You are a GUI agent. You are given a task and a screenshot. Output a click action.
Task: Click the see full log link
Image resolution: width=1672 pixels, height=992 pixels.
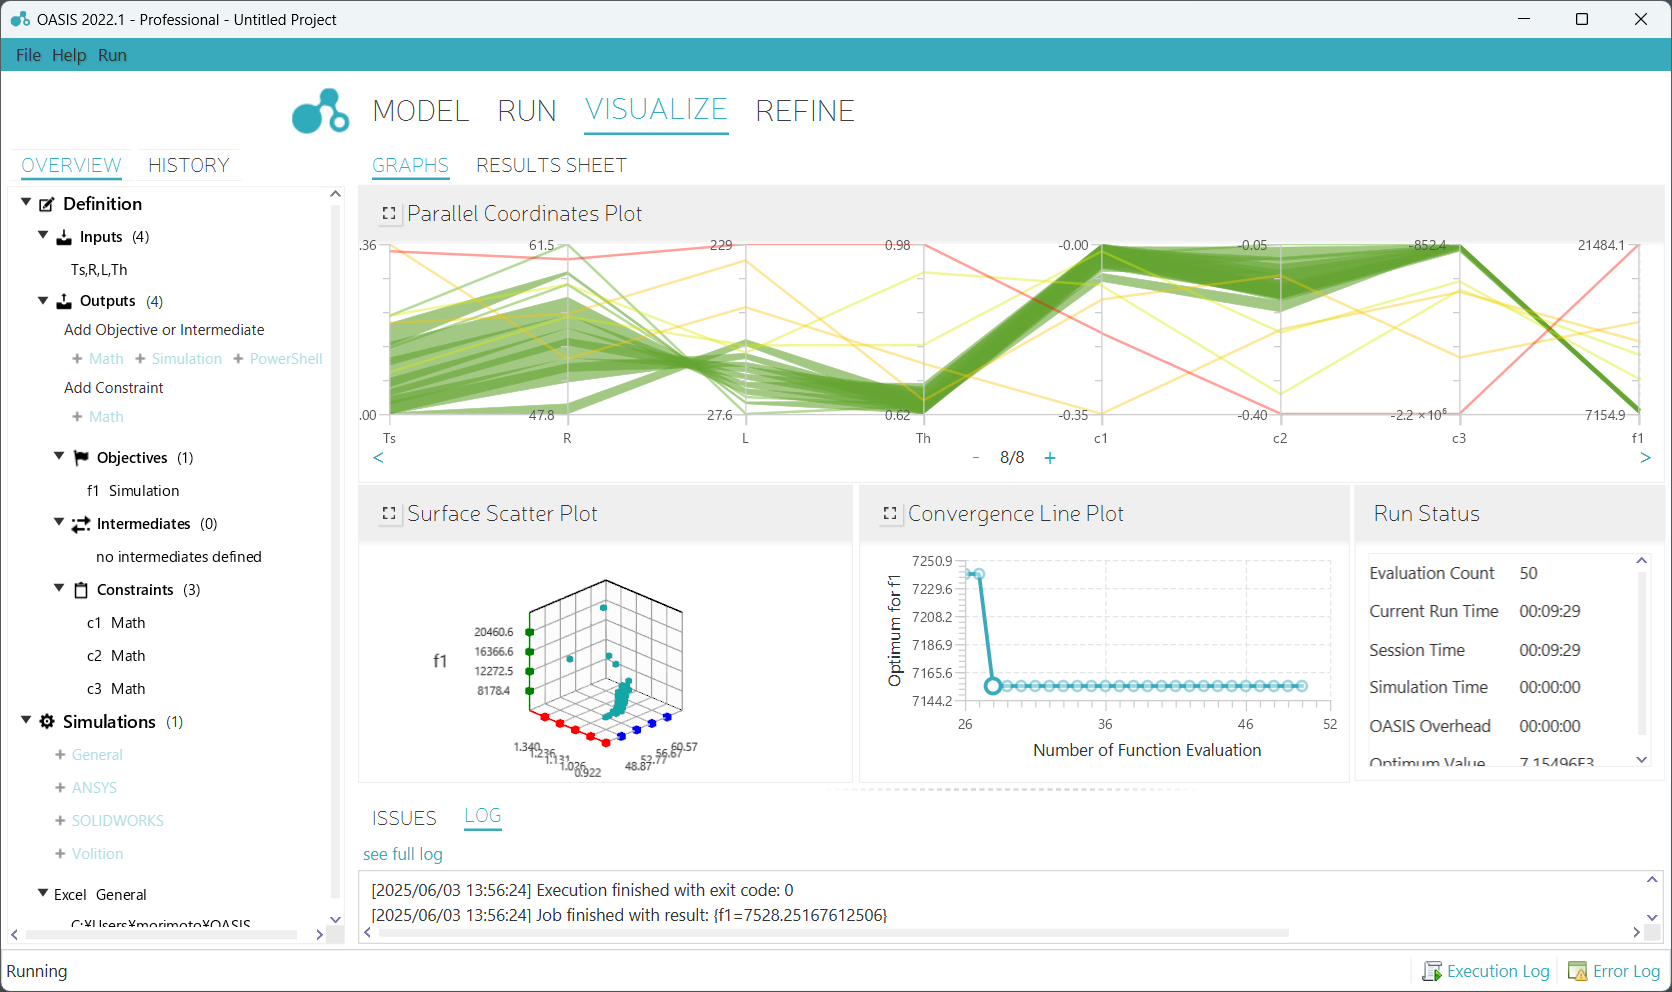[402, 854]
